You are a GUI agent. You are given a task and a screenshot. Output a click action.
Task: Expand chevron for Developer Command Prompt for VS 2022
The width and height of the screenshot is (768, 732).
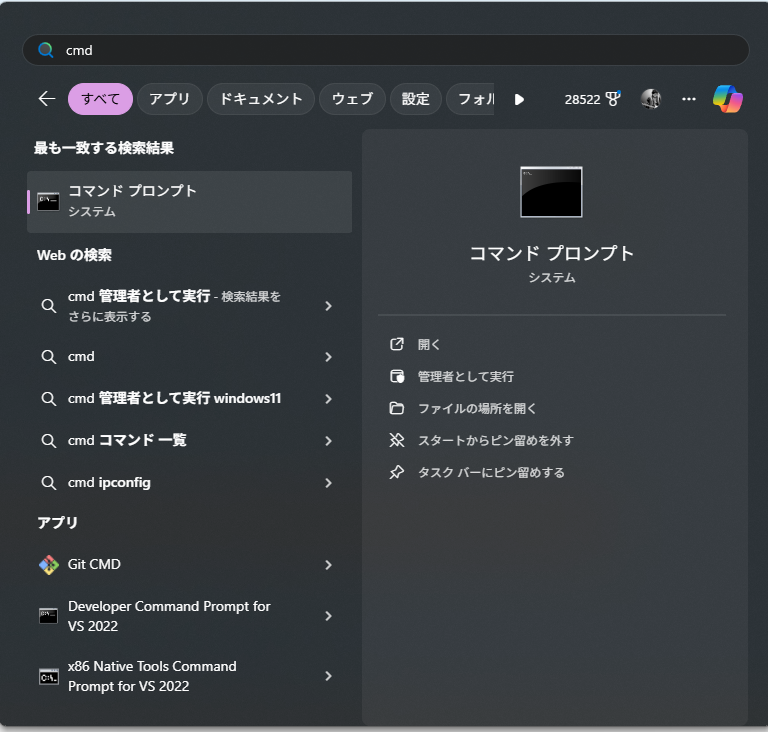tap(328, 616)
